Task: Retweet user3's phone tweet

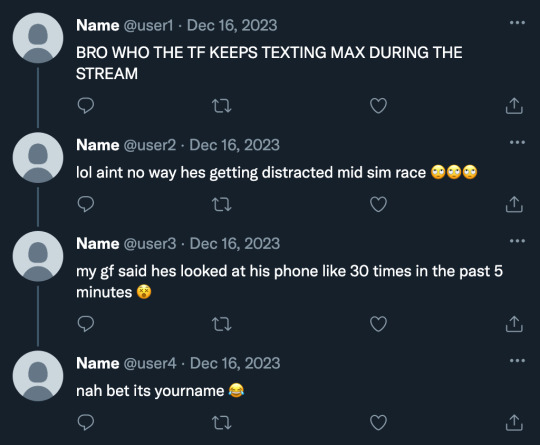Action: point(221,324)
